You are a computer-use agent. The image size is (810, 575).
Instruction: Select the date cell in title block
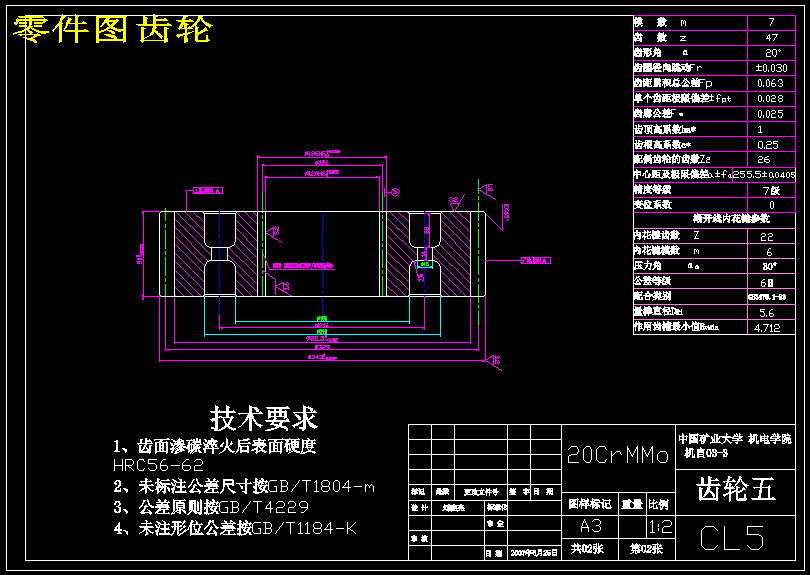pyautogui.click(x=535, y=553)
